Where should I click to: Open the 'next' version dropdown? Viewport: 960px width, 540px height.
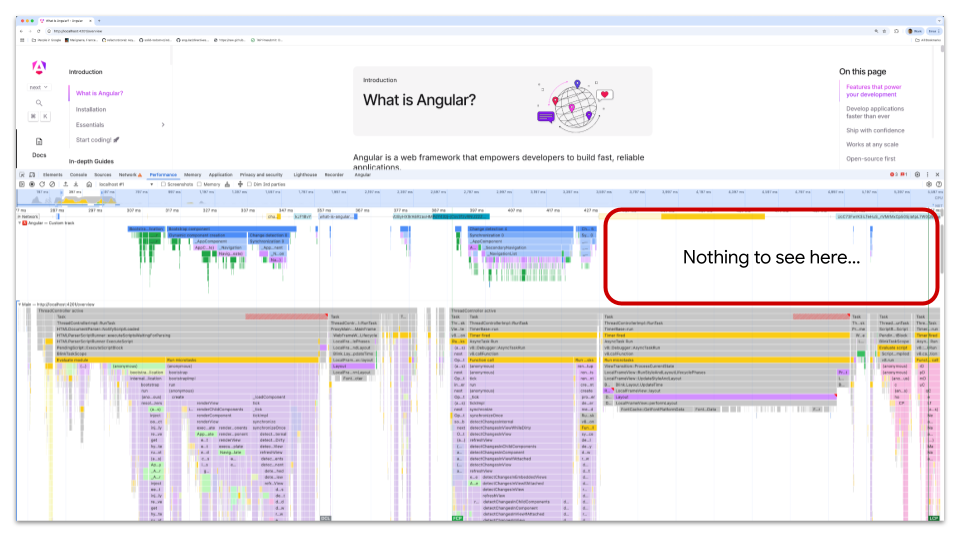pyautogui.click(x=39, y=88)
